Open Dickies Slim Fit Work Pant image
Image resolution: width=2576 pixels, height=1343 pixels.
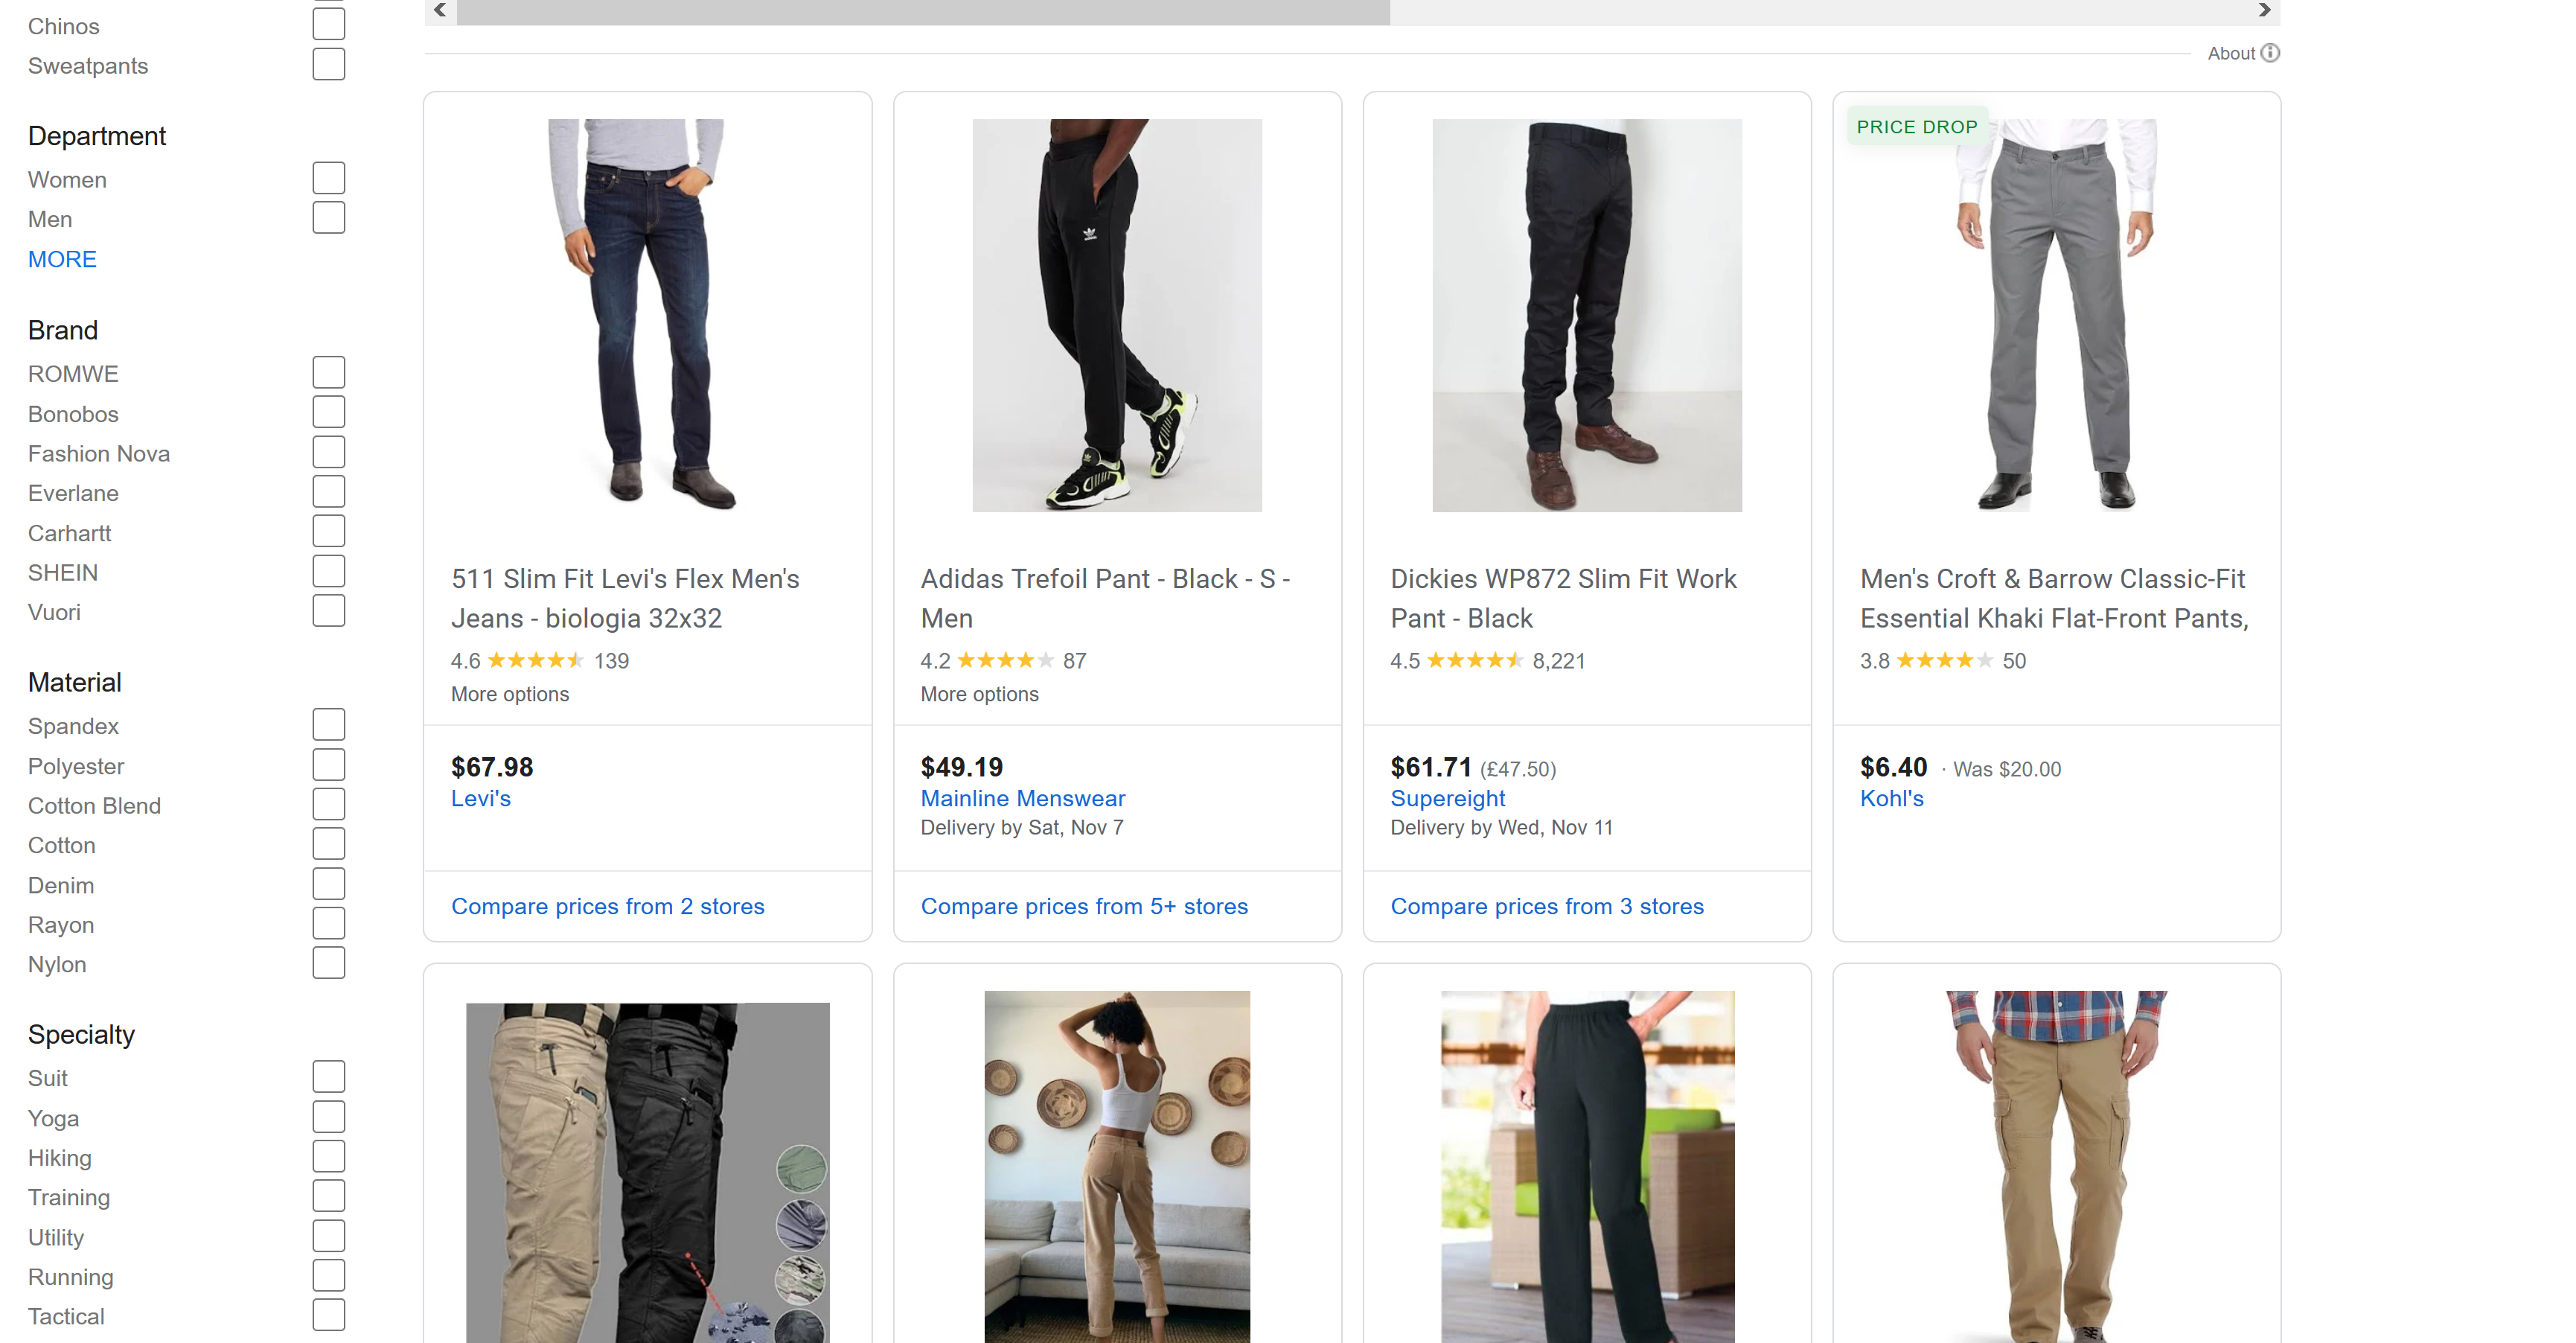point(1586,315)
